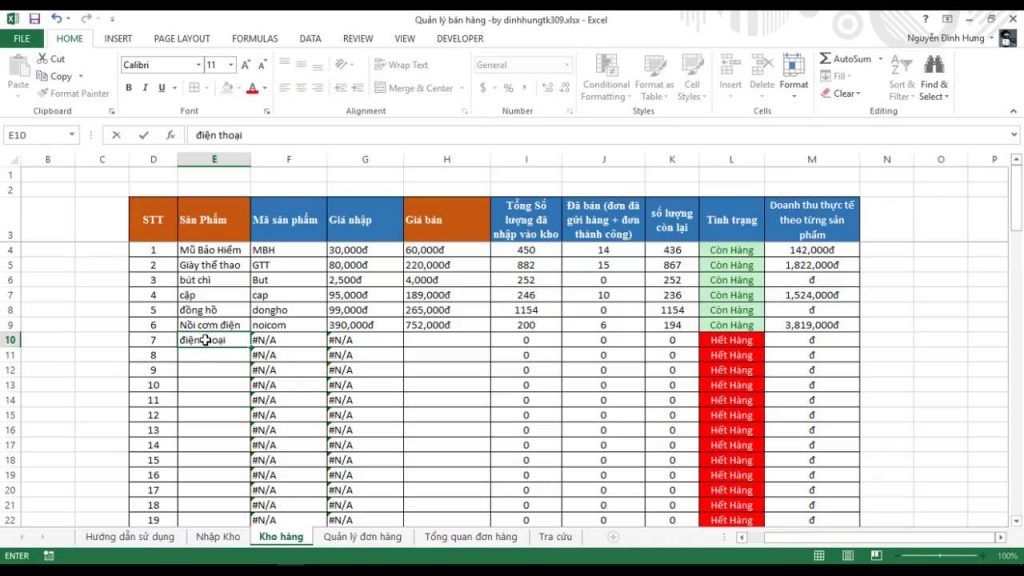Open the Nhập Kho sheet tab
This screenshot has height=576, width=1024.
[x=218, y=537]
